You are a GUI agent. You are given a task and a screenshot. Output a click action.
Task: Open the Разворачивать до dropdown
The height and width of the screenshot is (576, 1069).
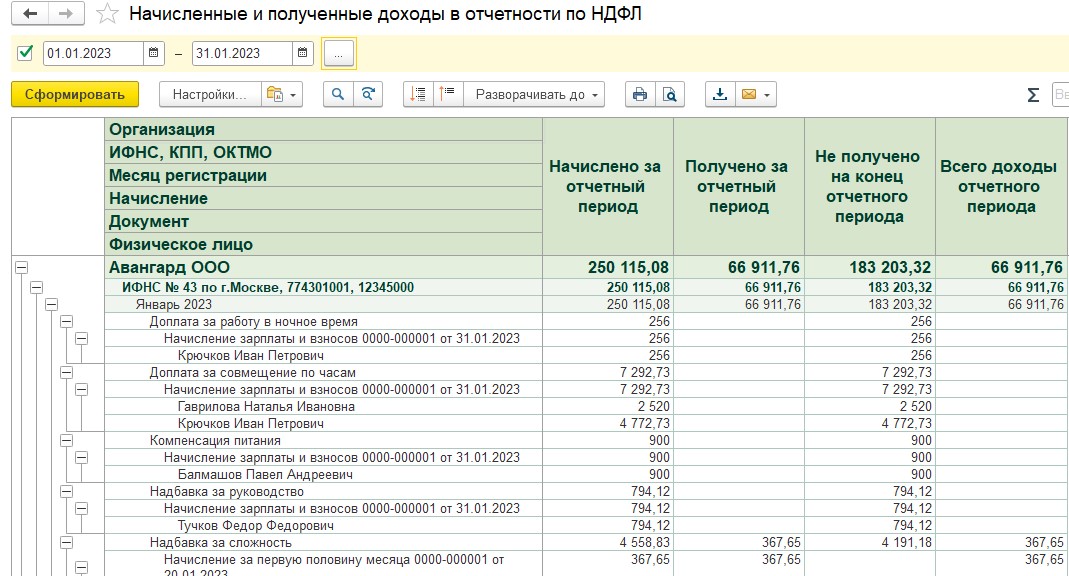point(534,95)
